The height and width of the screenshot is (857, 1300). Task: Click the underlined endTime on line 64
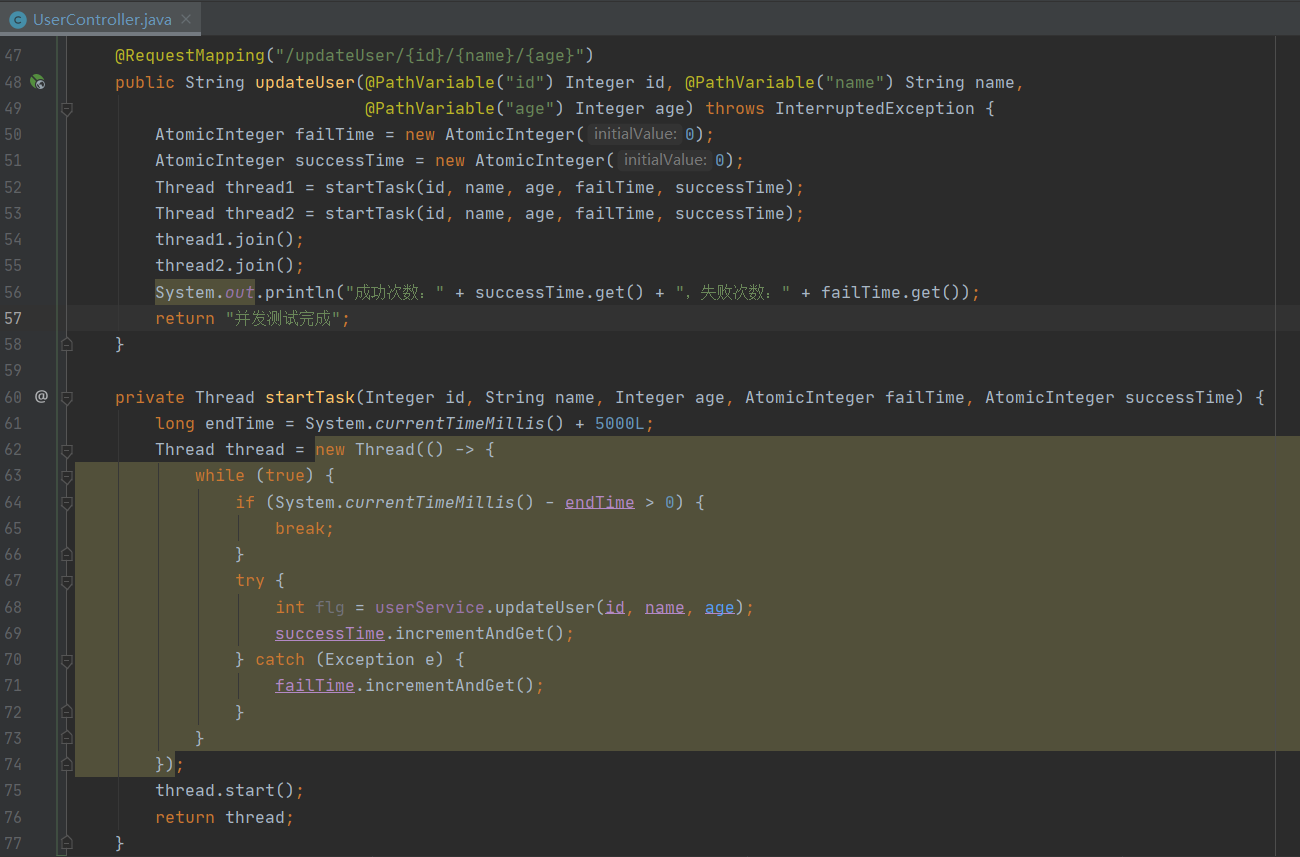click(x=600, y=502)
